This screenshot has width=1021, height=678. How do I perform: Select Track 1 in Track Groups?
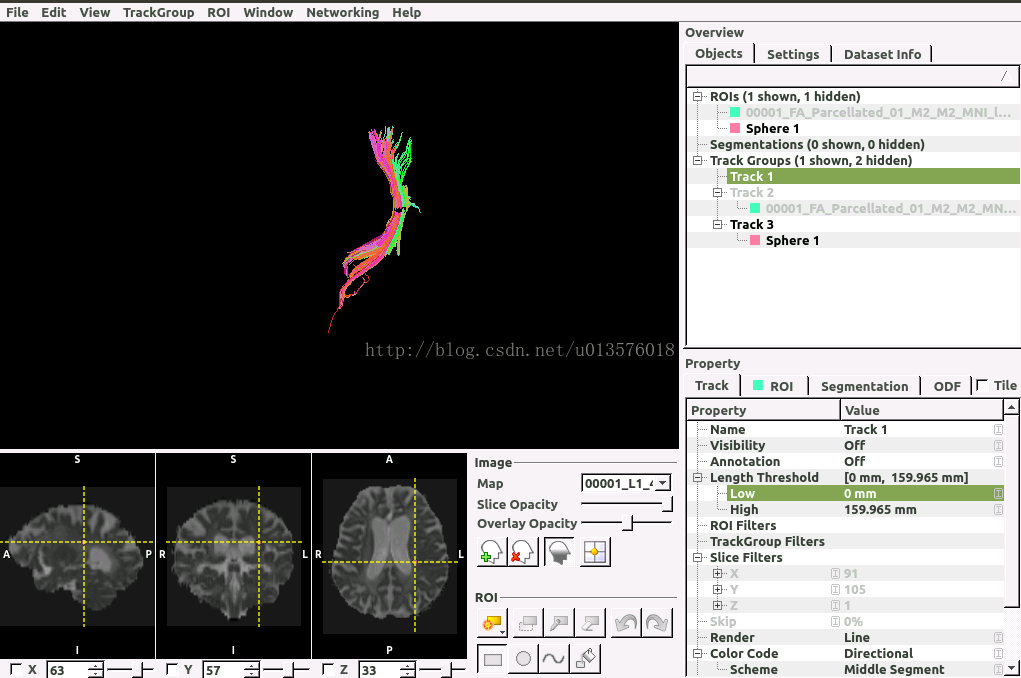tap(873, 177)
